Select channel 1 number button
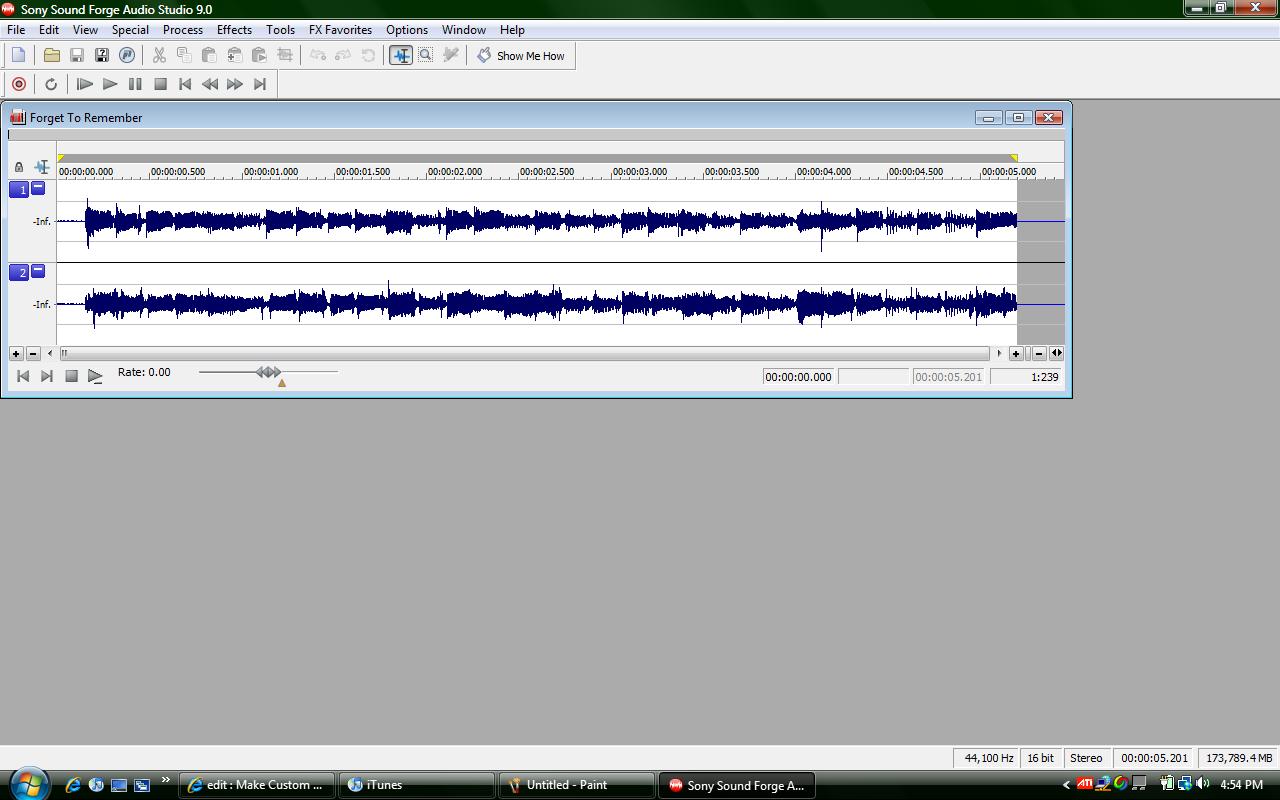Screen dimensions: 1280x800 pyautogui.click(x=19, y=189)
